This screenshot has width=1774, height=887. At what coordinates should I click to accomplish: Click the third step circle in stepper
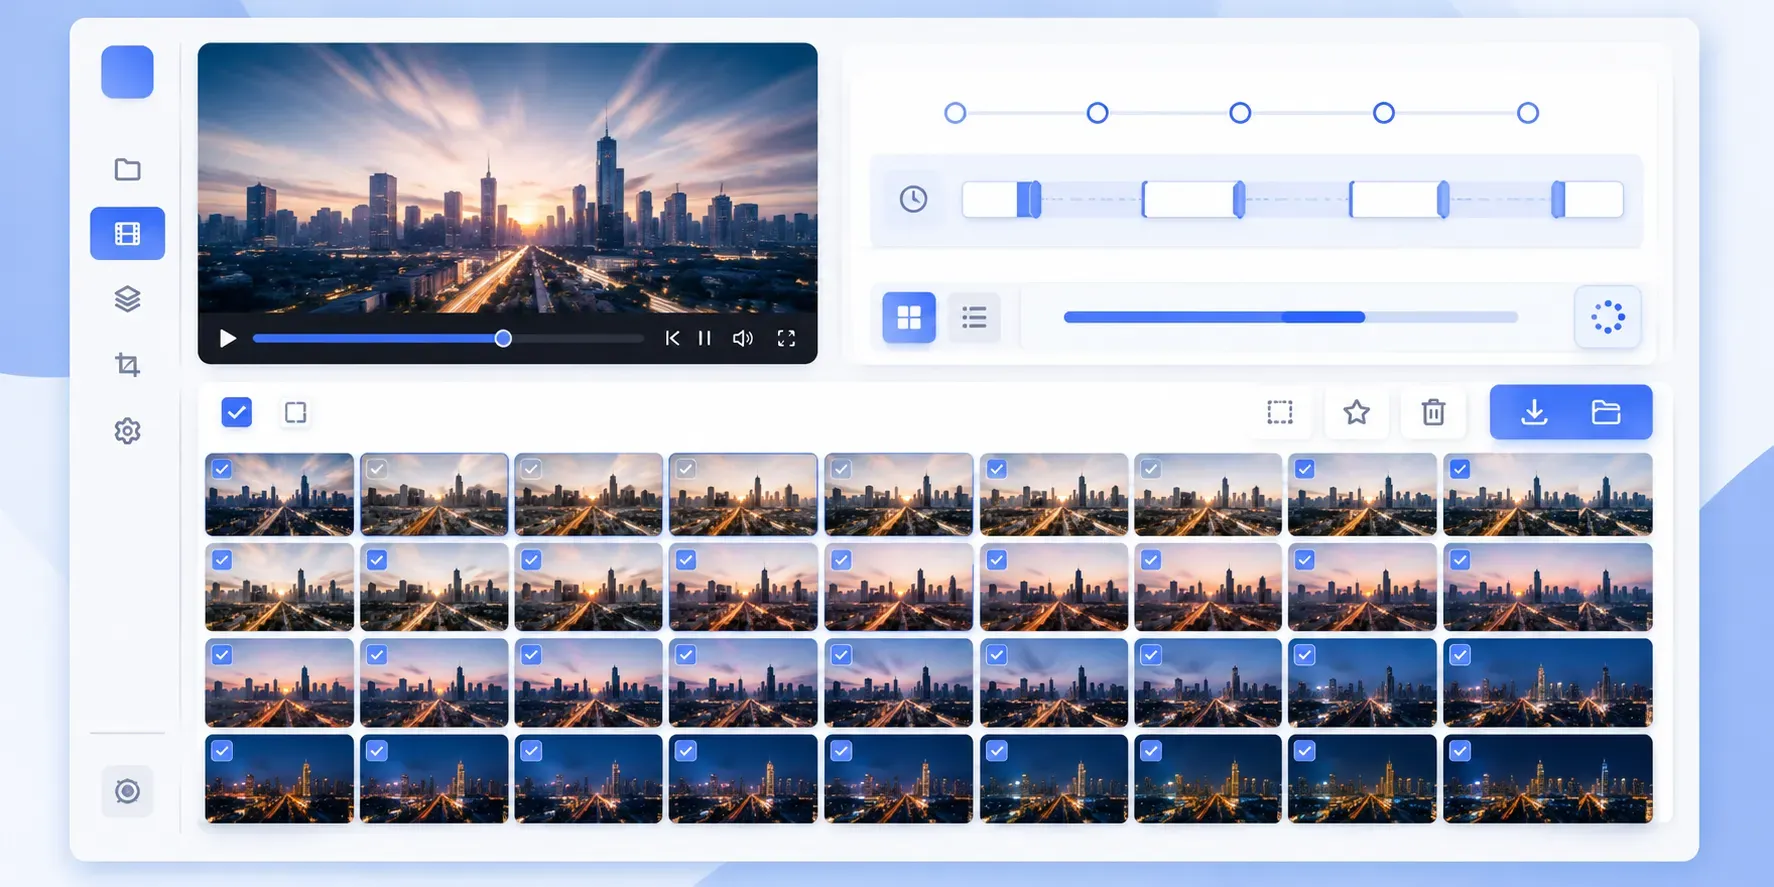[x=1240, y=113]
